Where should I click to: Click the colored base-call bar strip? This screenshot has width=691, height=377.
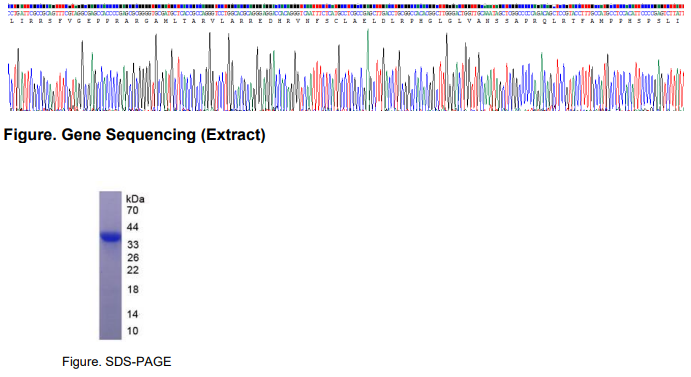346,7
